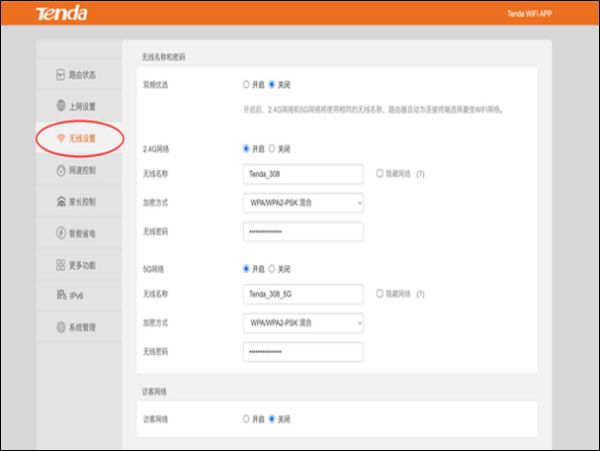Click the 无线名称和密码 section heading
The image size is (600, 451).
point(163,57)
